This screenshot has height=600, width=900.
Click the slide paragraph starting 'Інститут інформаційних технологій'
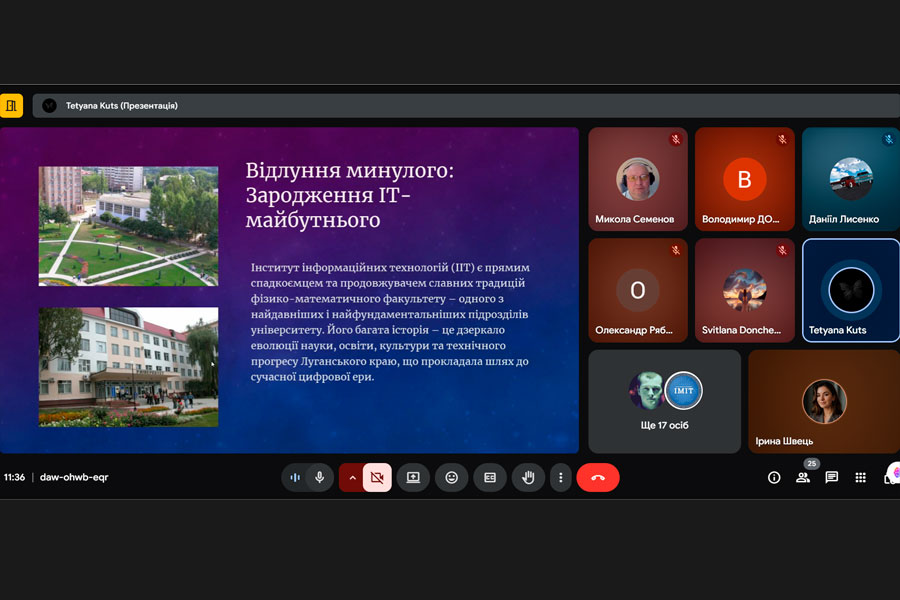pyautogui.click(x=390, y=322)
